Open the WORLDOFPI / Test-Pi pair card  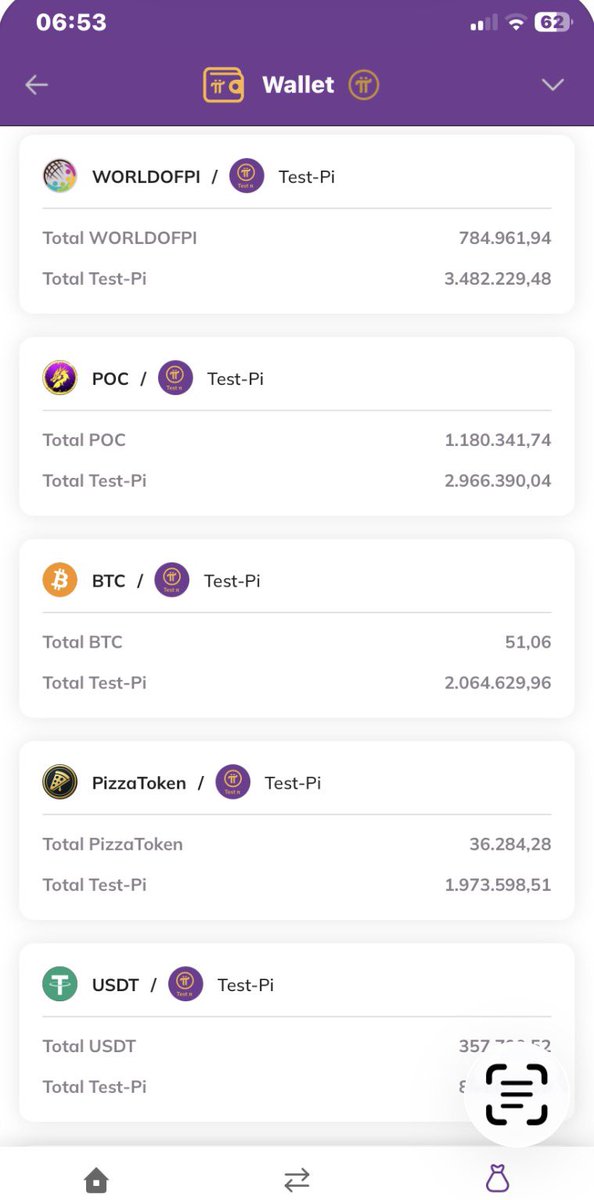tap(297, 224)
